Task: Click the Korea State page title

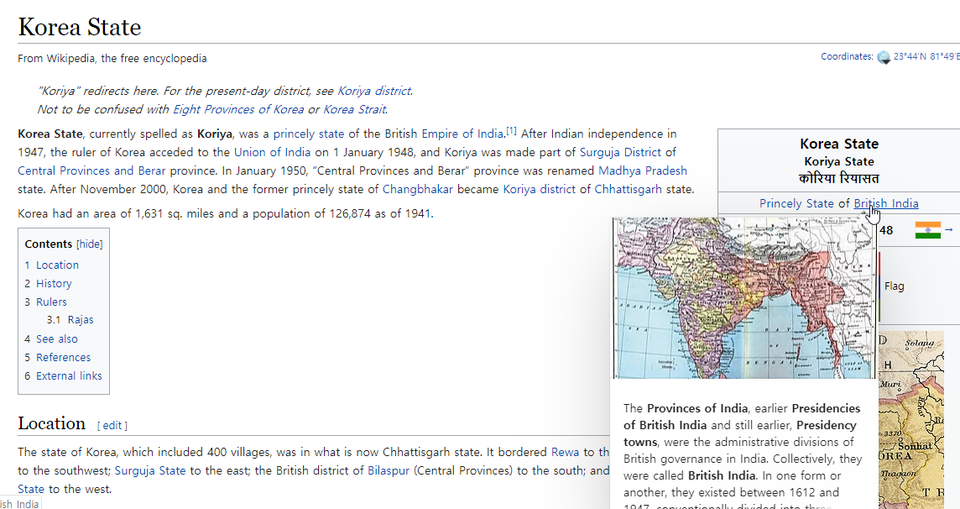Action: tap(80, 27)
